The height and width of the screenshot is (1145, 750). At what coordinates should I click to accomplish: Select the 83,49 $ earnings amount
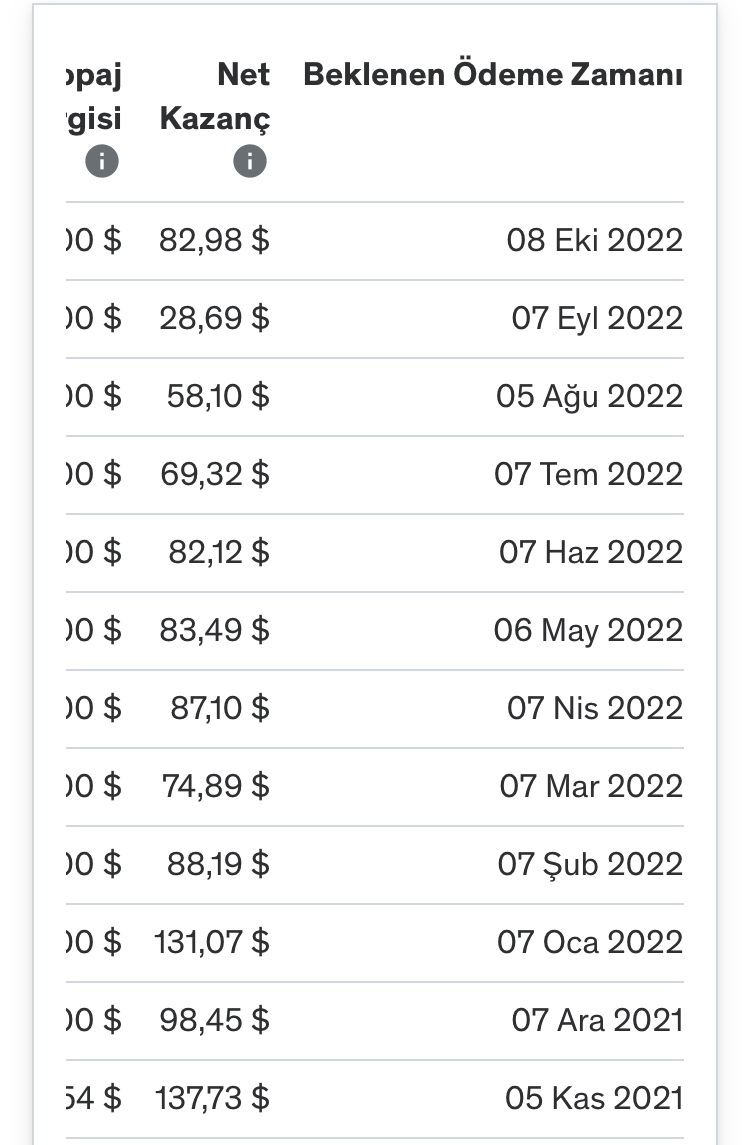point(215,630)
